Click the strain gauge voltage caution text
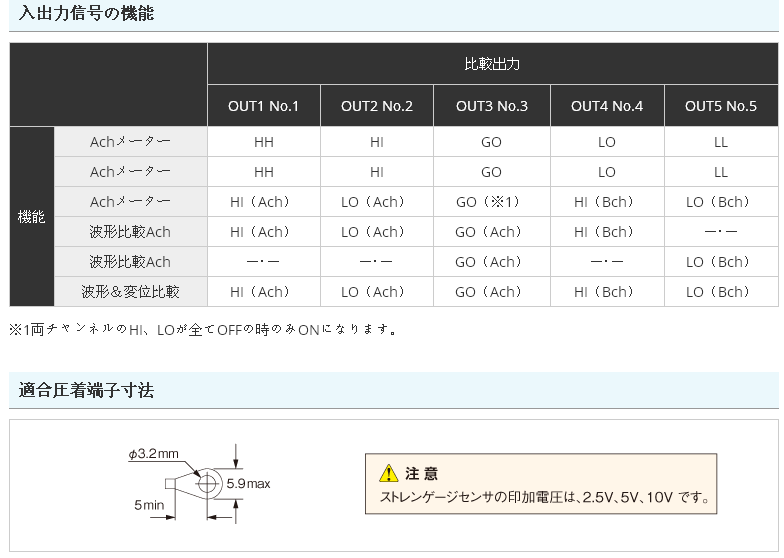Screen dimensions: 784x558 (544, 497)
